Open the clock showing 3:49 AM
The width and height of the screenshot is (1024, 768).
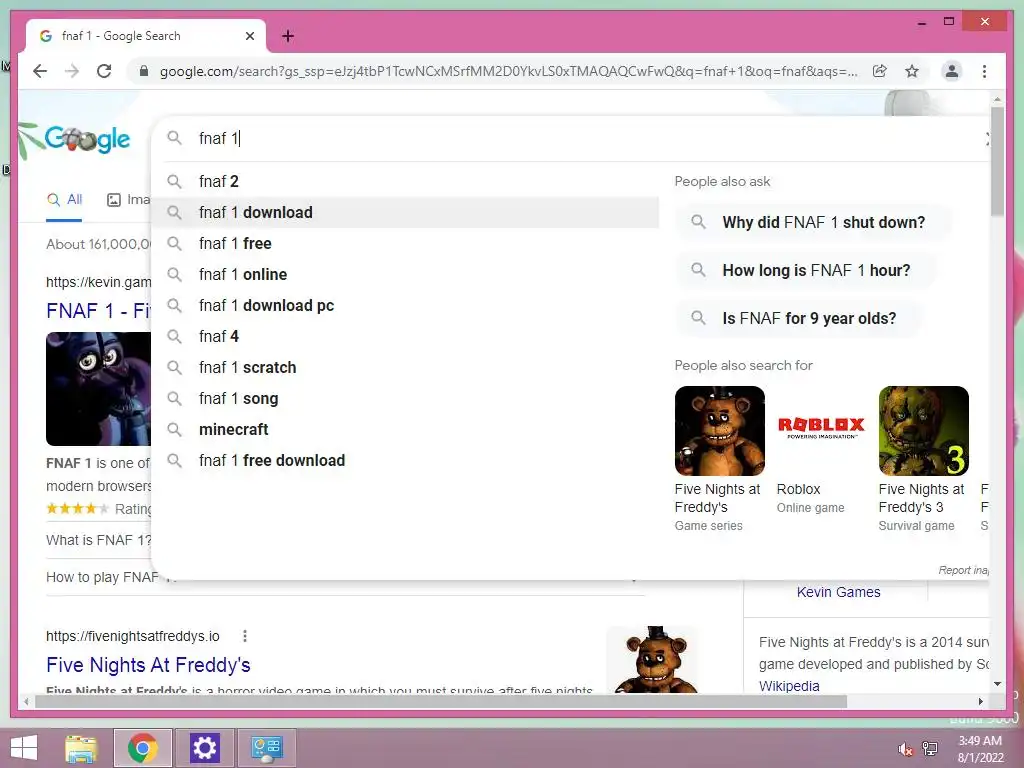click(980, 748)
